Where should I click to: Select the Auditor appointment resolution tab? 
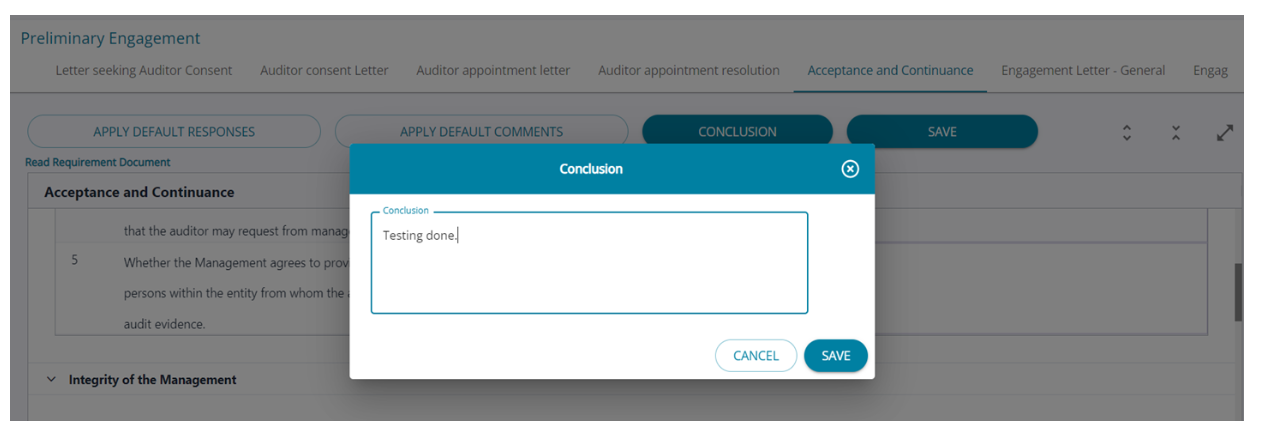688,71
